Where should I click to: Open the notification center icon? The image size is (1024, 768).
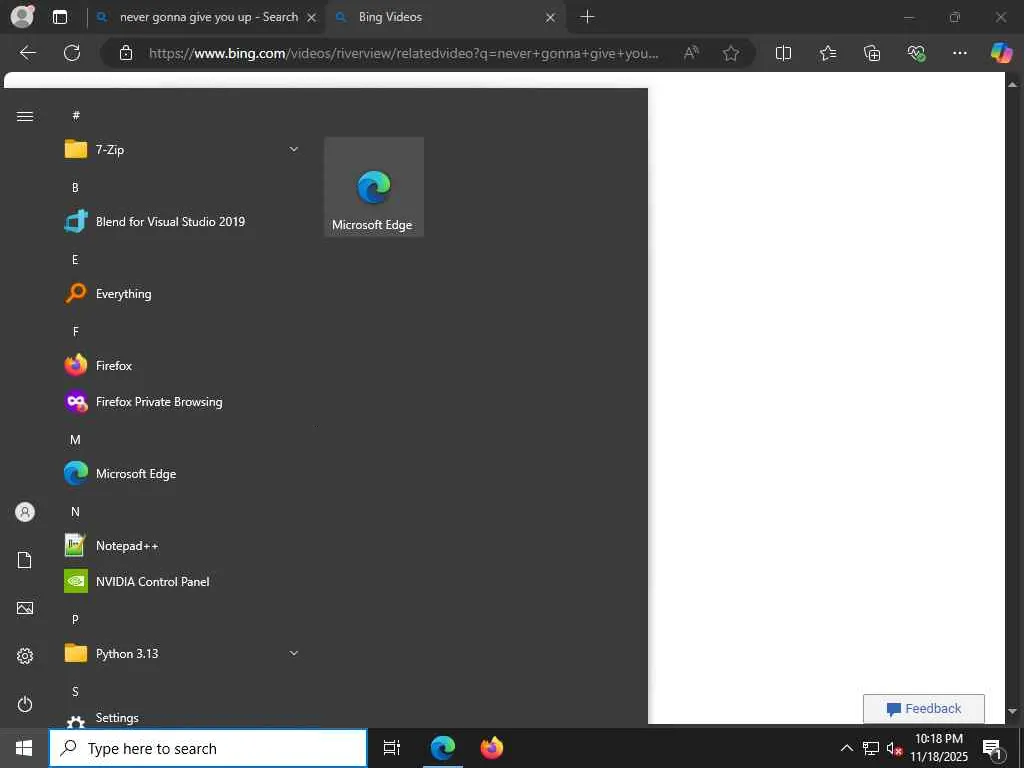(992, 748)
